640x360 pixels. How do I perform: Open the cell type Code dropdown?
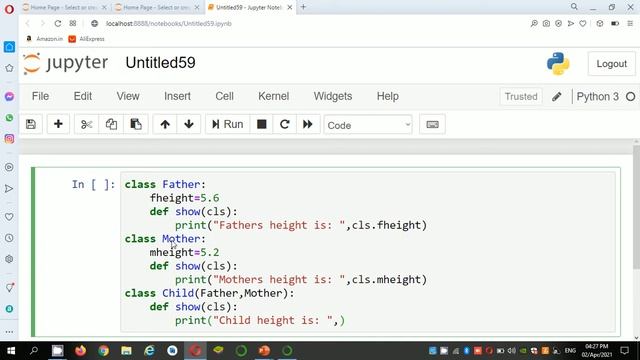coord(368,125)
